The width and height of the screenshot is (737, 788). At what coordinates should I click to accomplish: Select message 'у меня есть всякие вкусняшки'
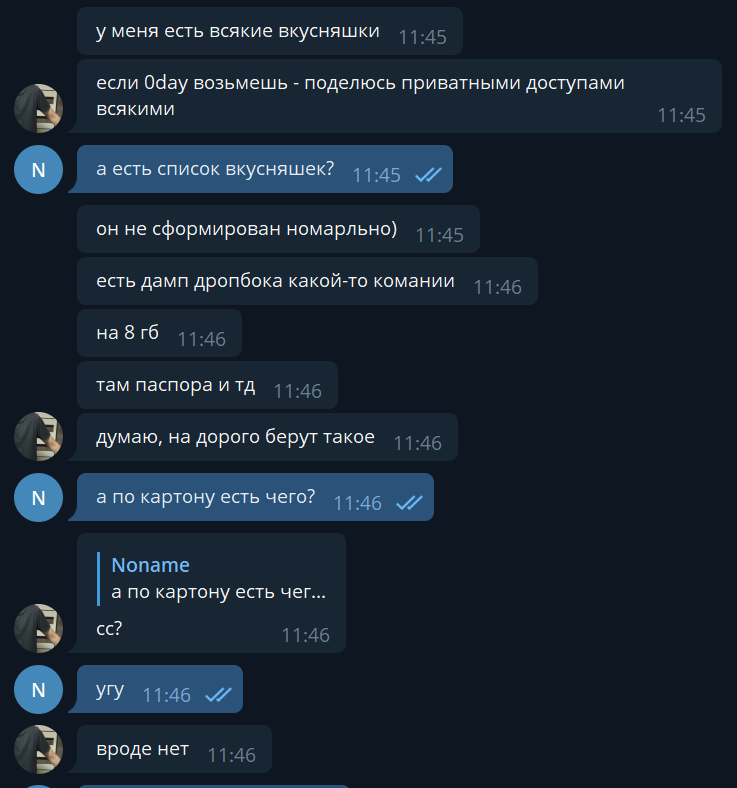(x=270, y=31)
